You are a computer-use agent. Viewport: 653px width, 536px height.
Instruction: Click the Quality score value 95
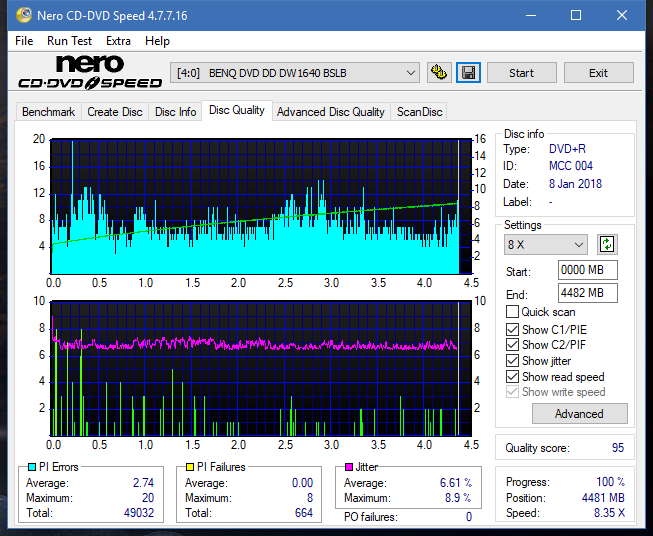[x=618, y=448]
